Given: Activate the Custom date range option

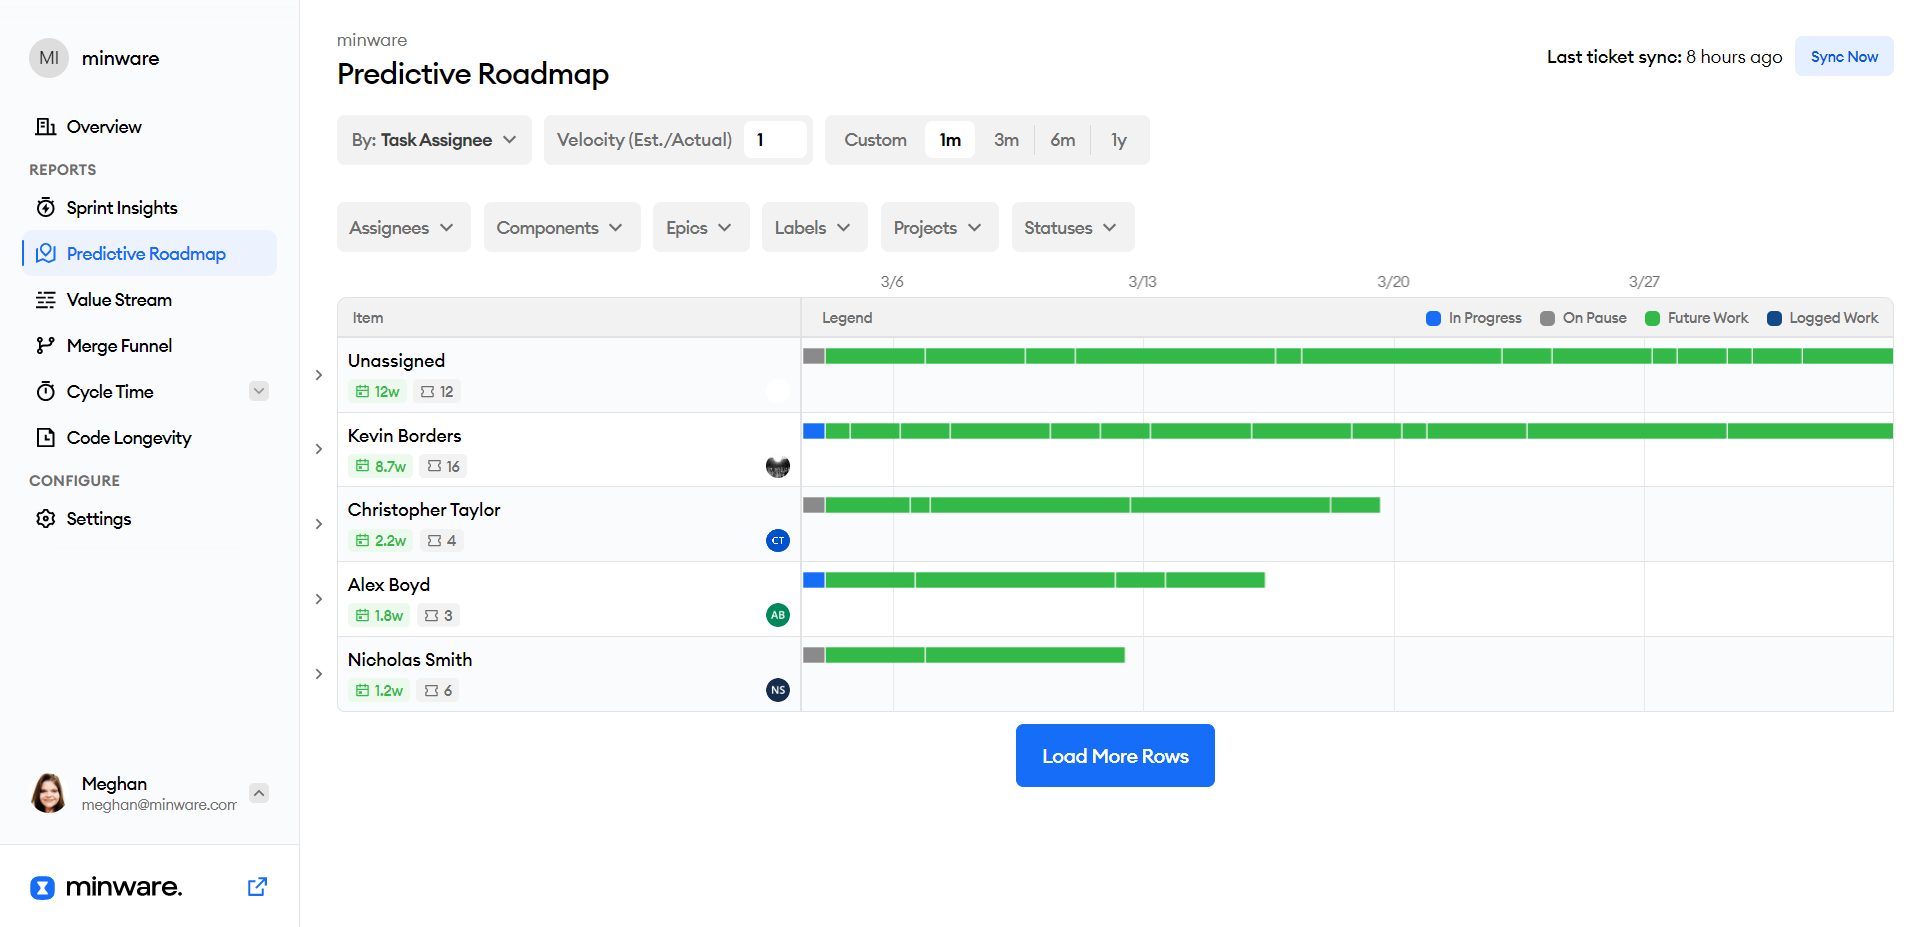Looking at the screenshot, I should coord(874,140).
